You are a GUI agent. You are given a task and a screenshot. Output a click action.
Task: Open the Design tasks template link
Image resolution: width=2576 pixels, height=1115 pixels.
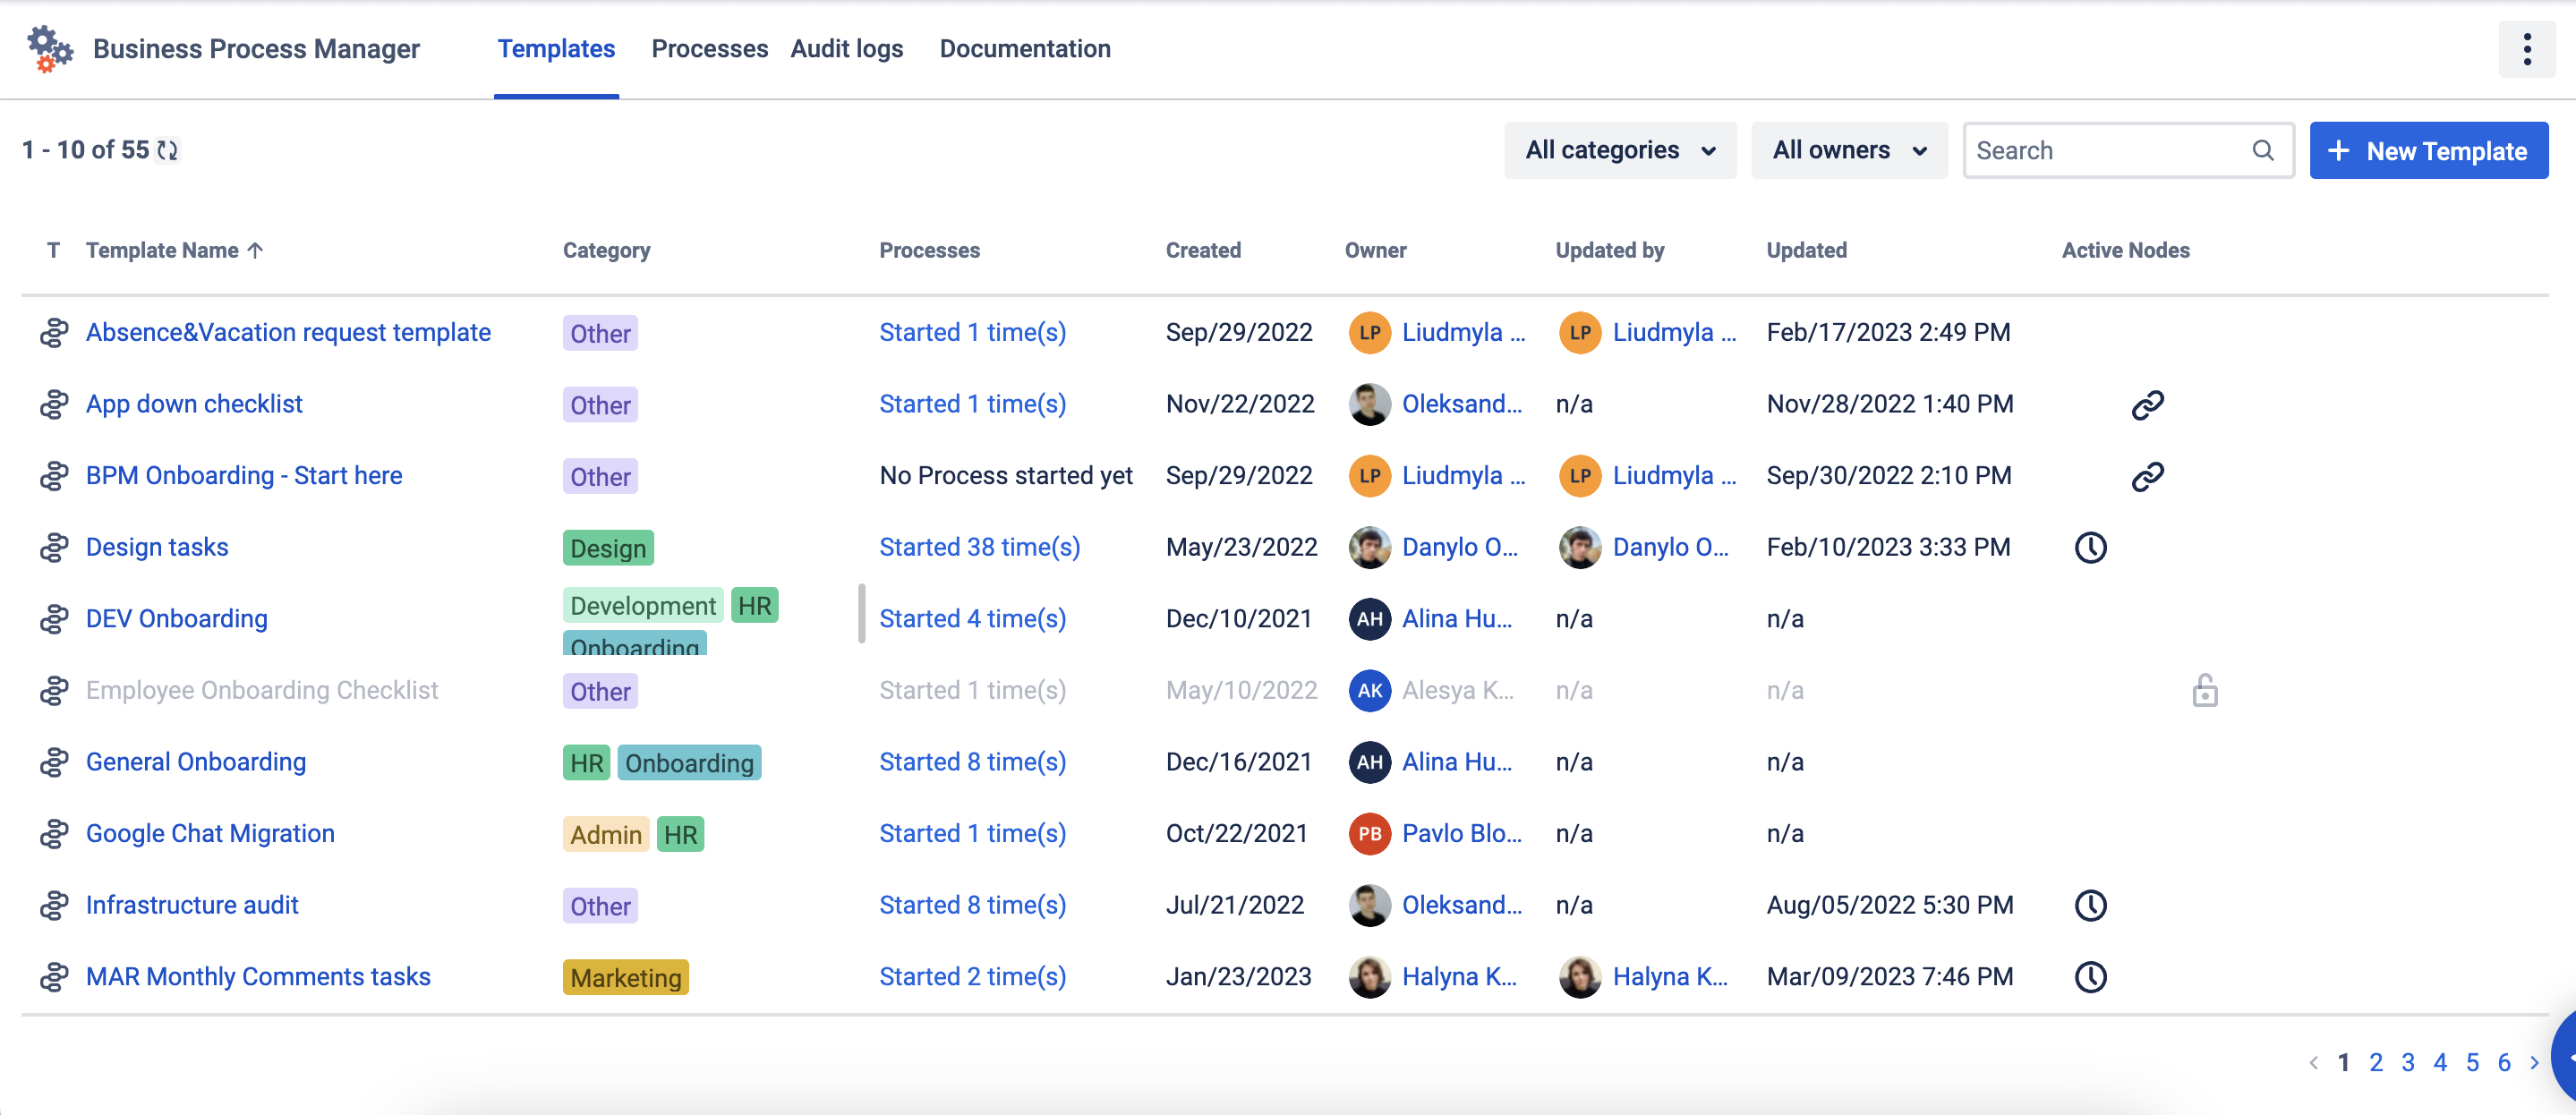[x=157, y=548]
